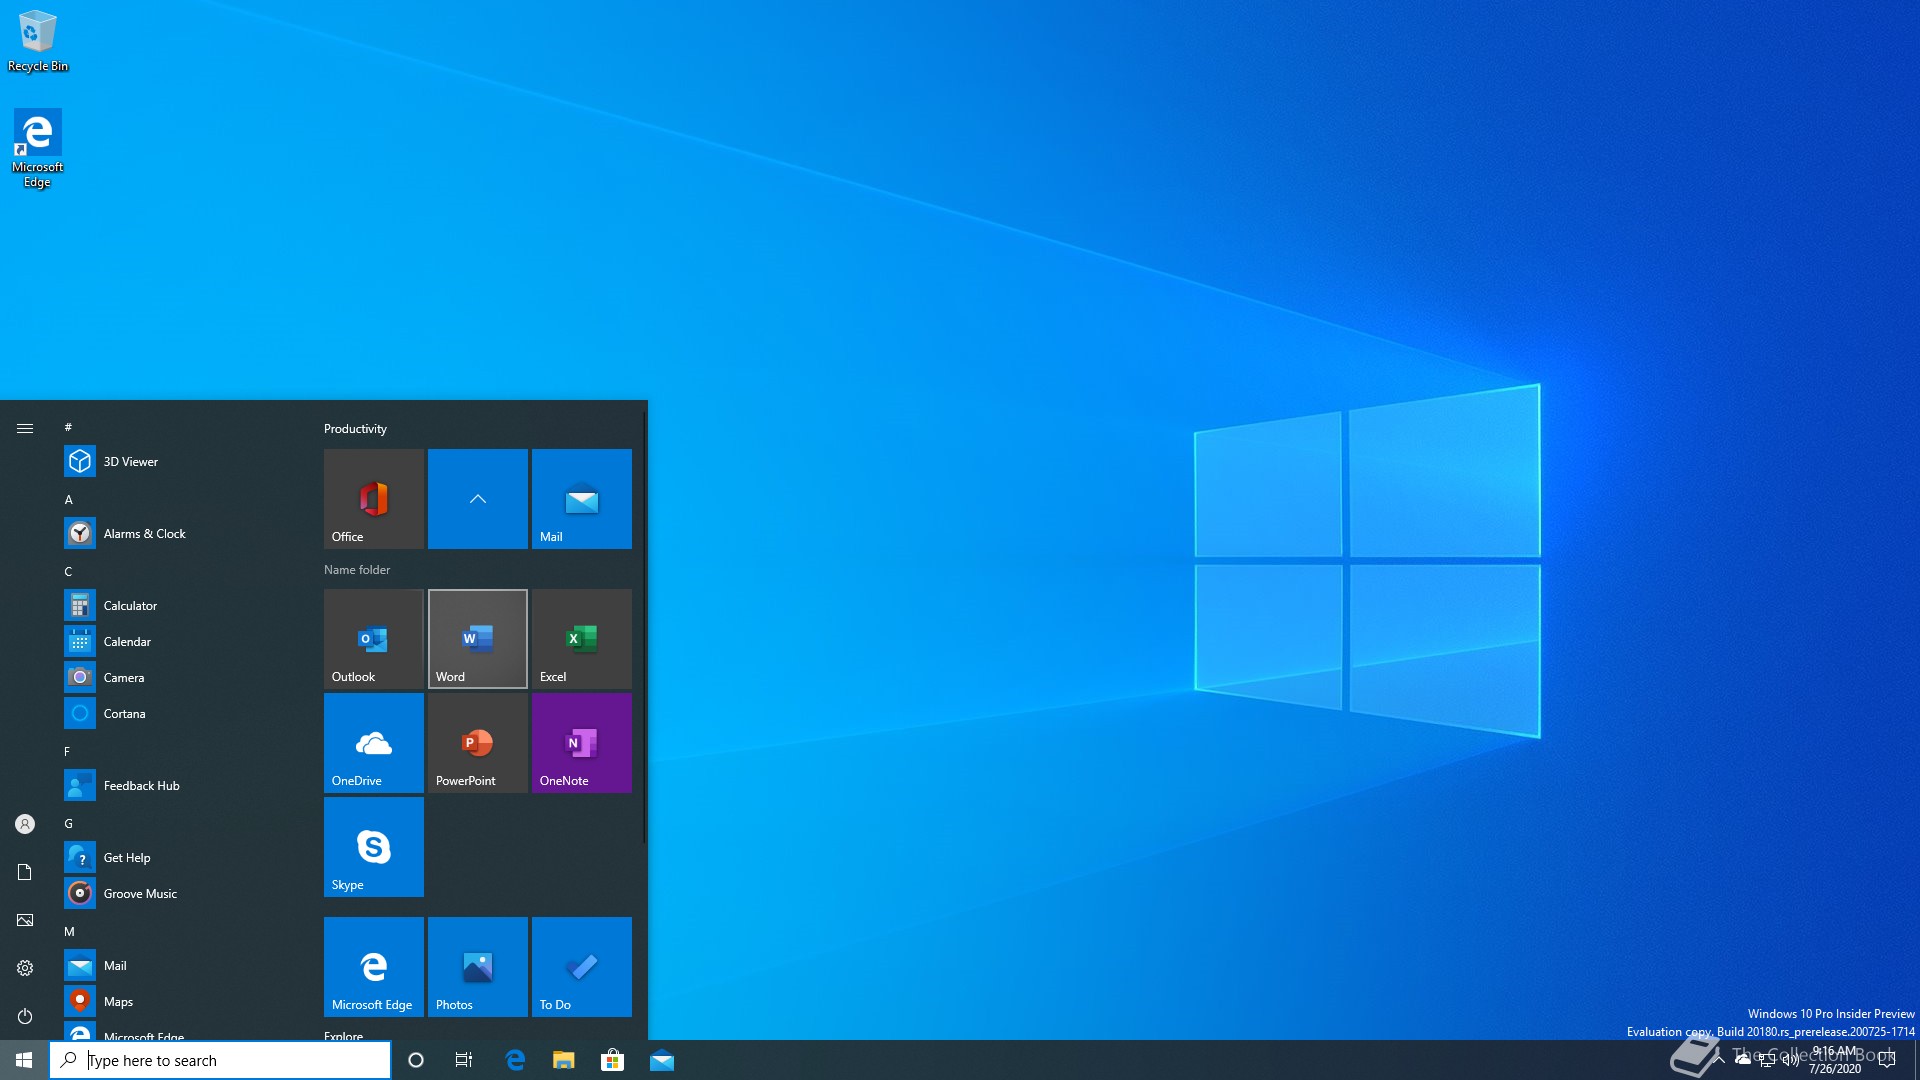This screenshot has height=1080, width=1920.
Task: Open Alarms & Clock app
Action: pos(180,533)
